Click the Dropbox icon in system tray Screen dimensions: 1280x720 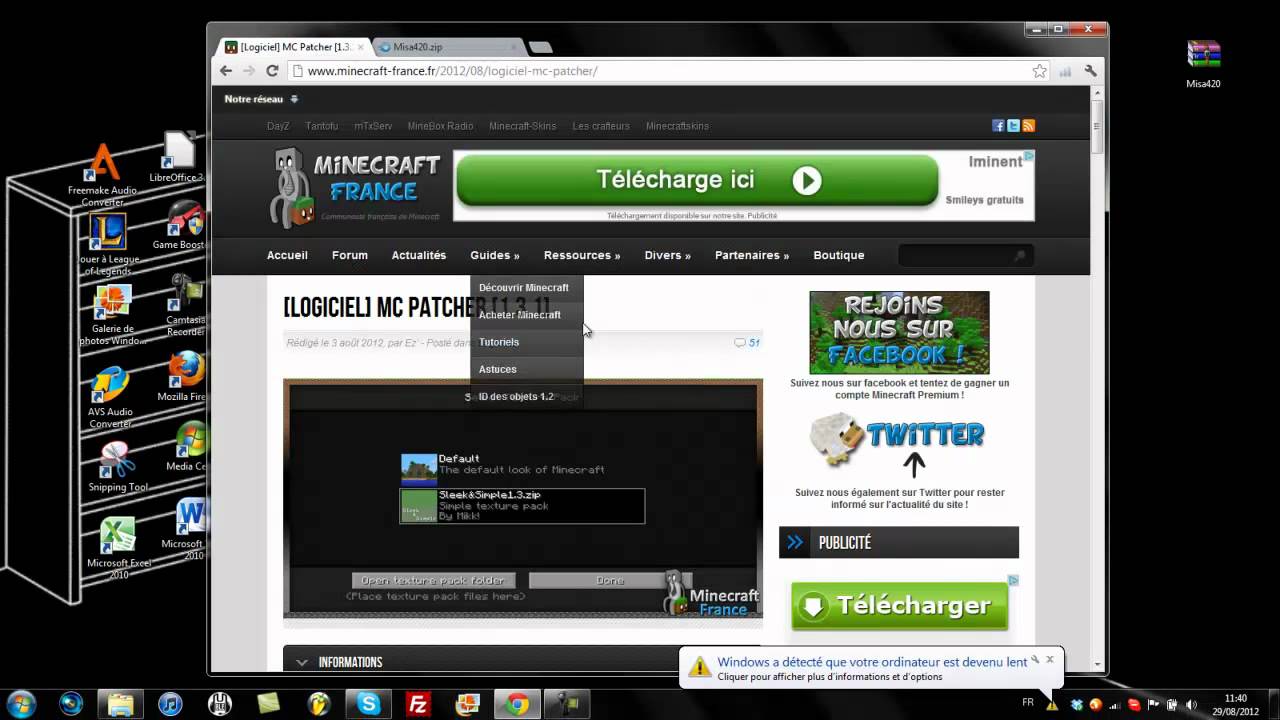point(1076,705)
